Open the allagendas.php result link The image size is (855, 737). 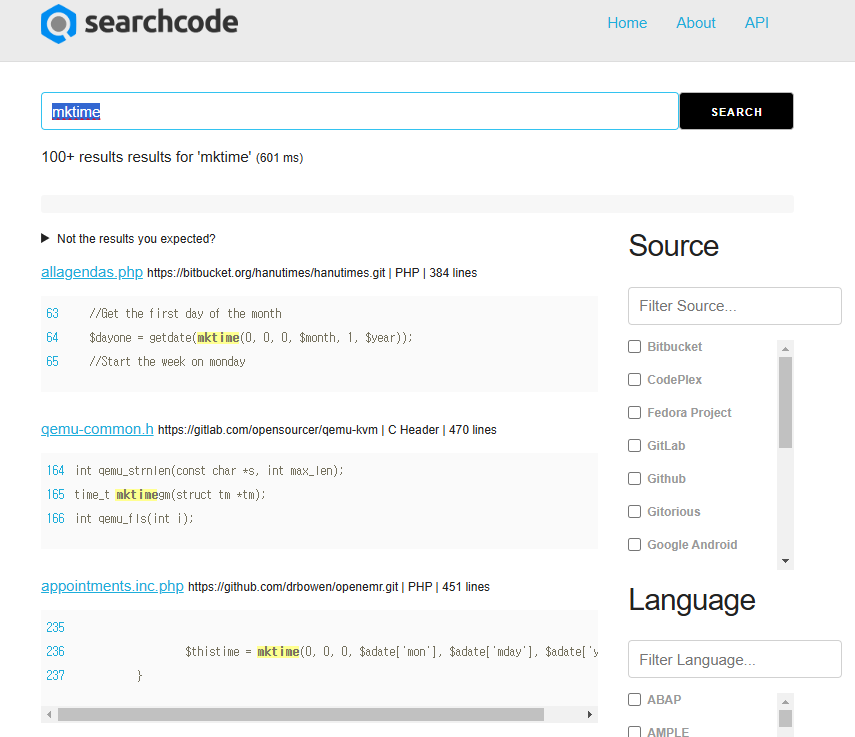tap(92, 271)
